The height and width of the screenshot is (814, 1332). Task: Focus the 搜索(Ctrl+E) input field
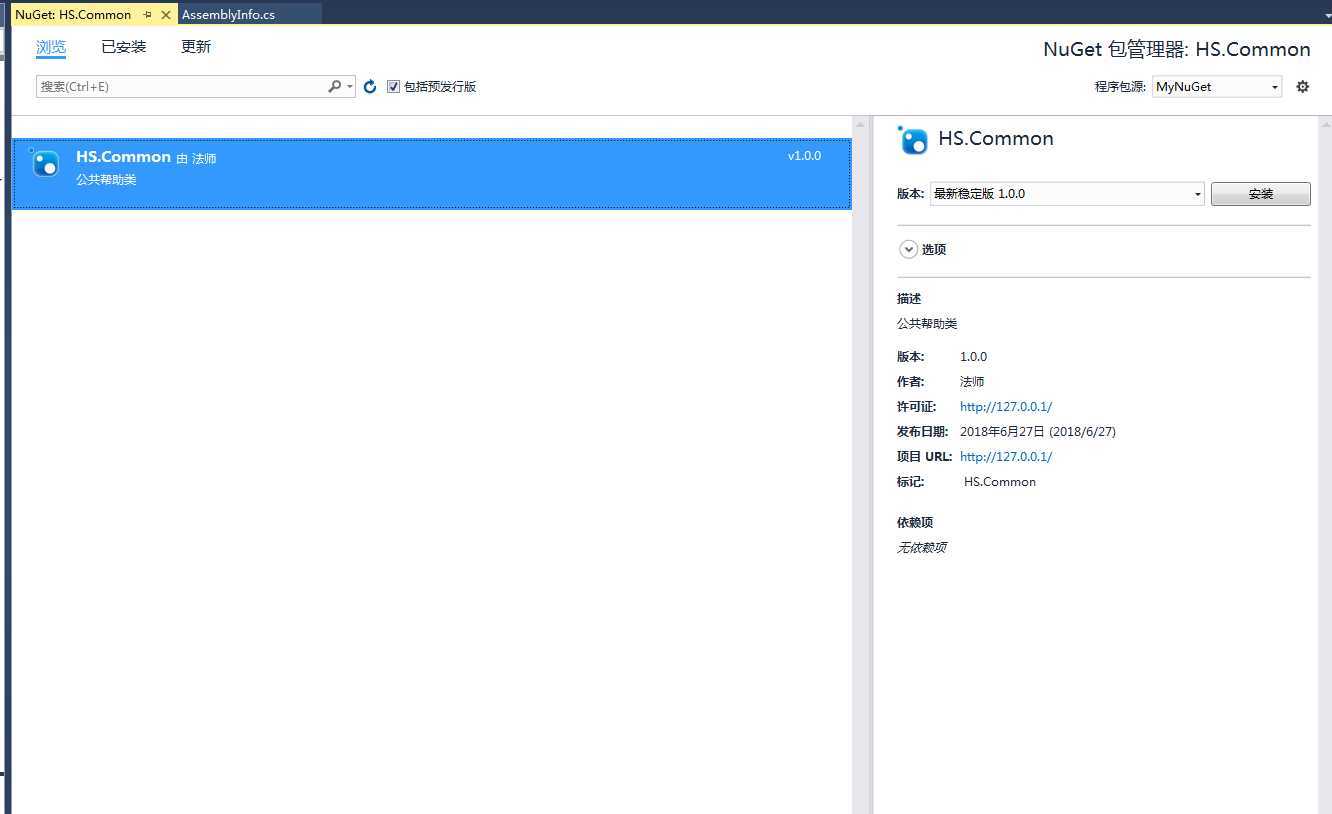[x=182, y=87]
